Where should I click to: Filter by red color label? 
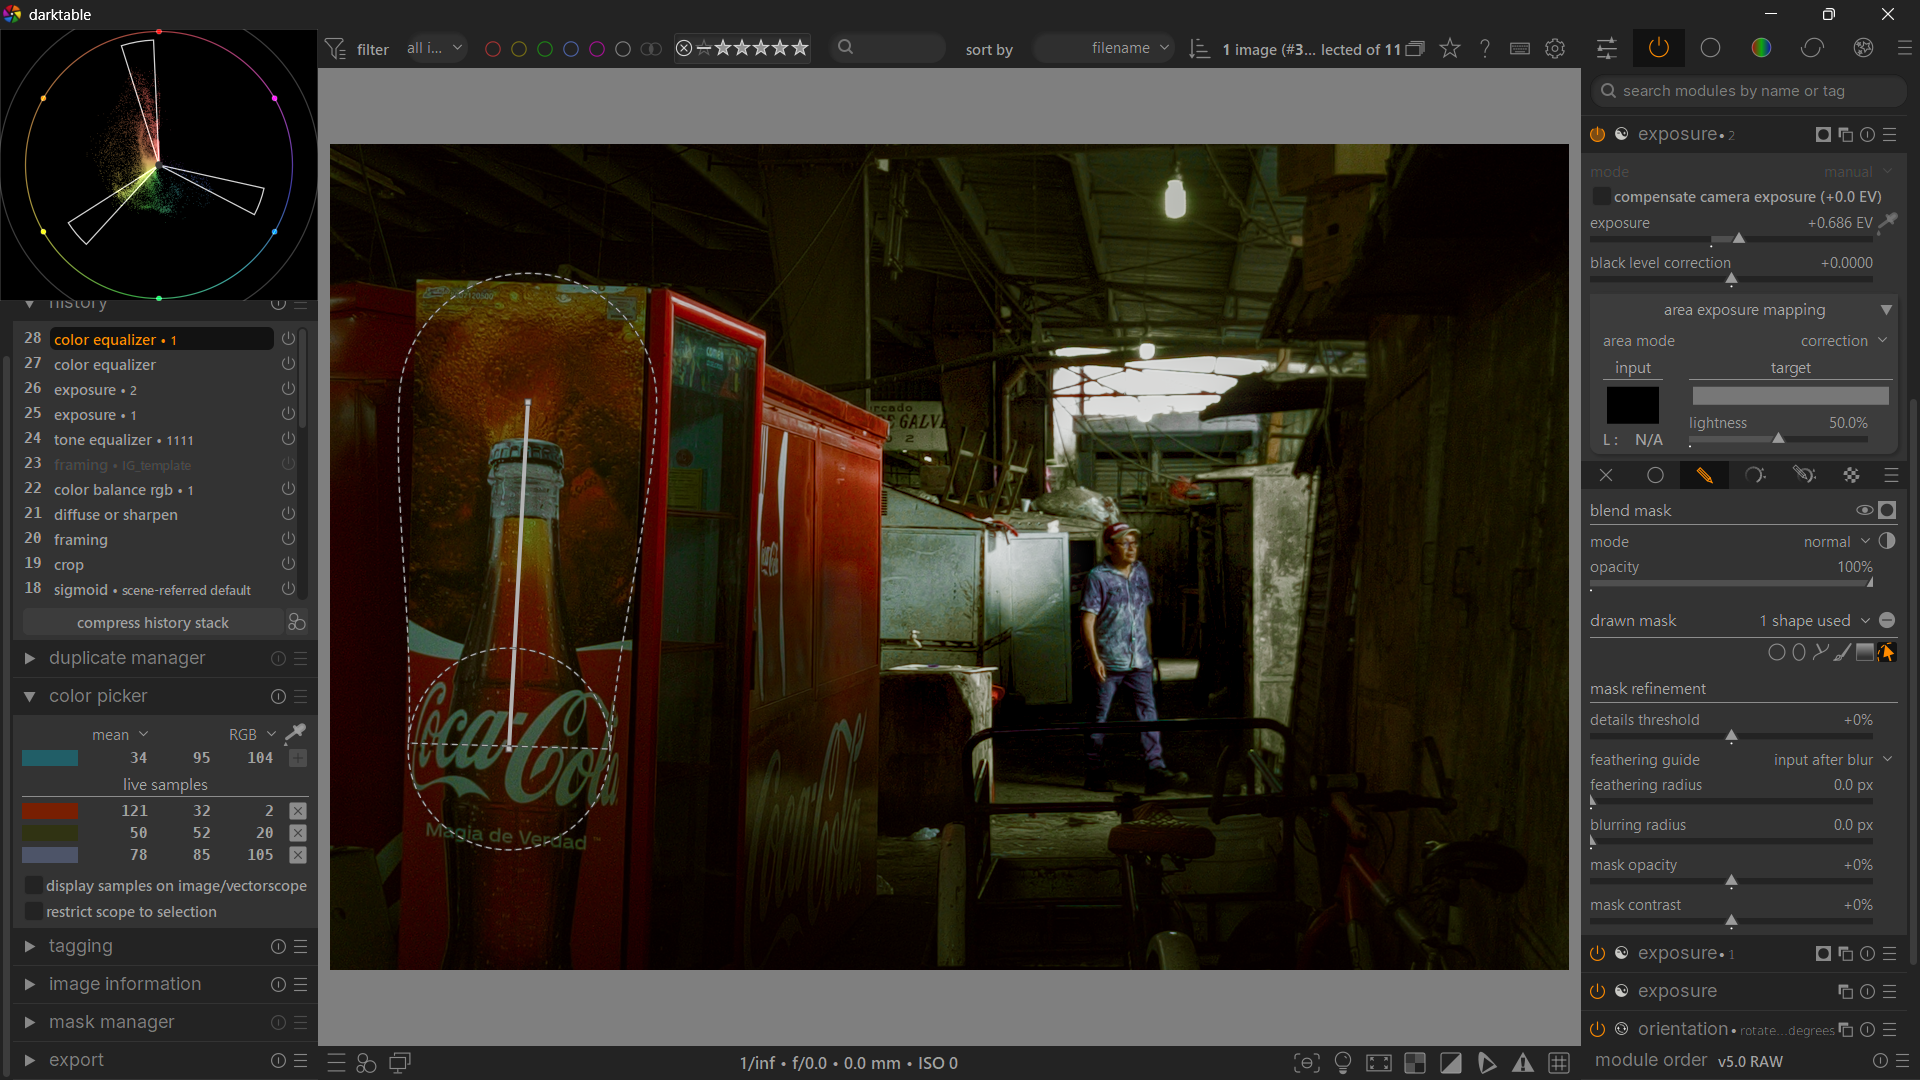tap(492, 49)
